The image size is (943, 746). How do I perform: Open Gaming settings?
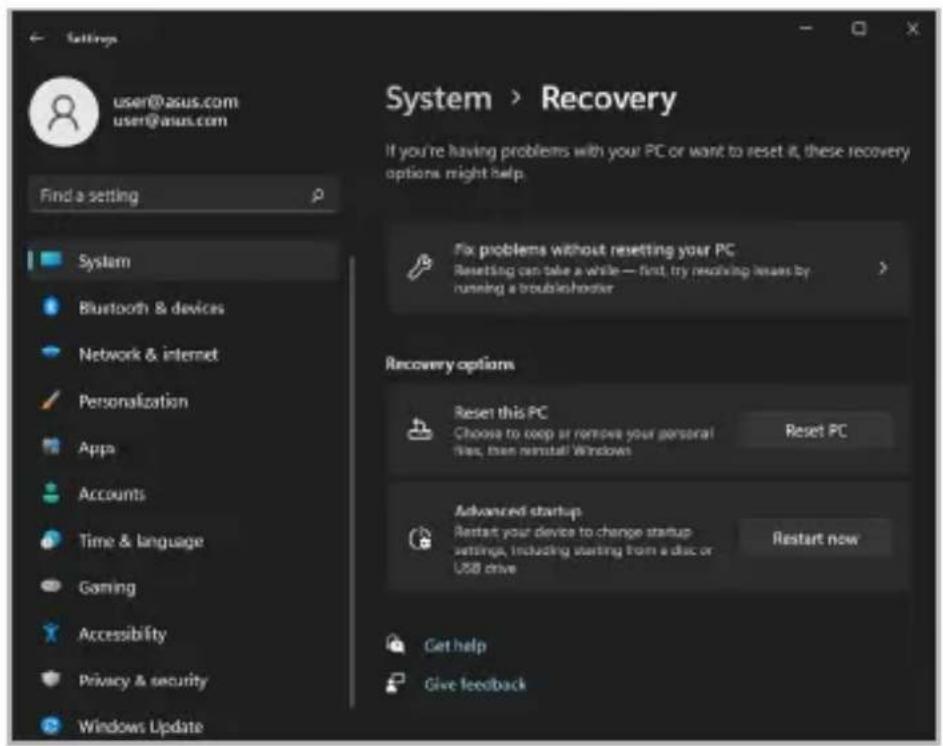point(183,587)
